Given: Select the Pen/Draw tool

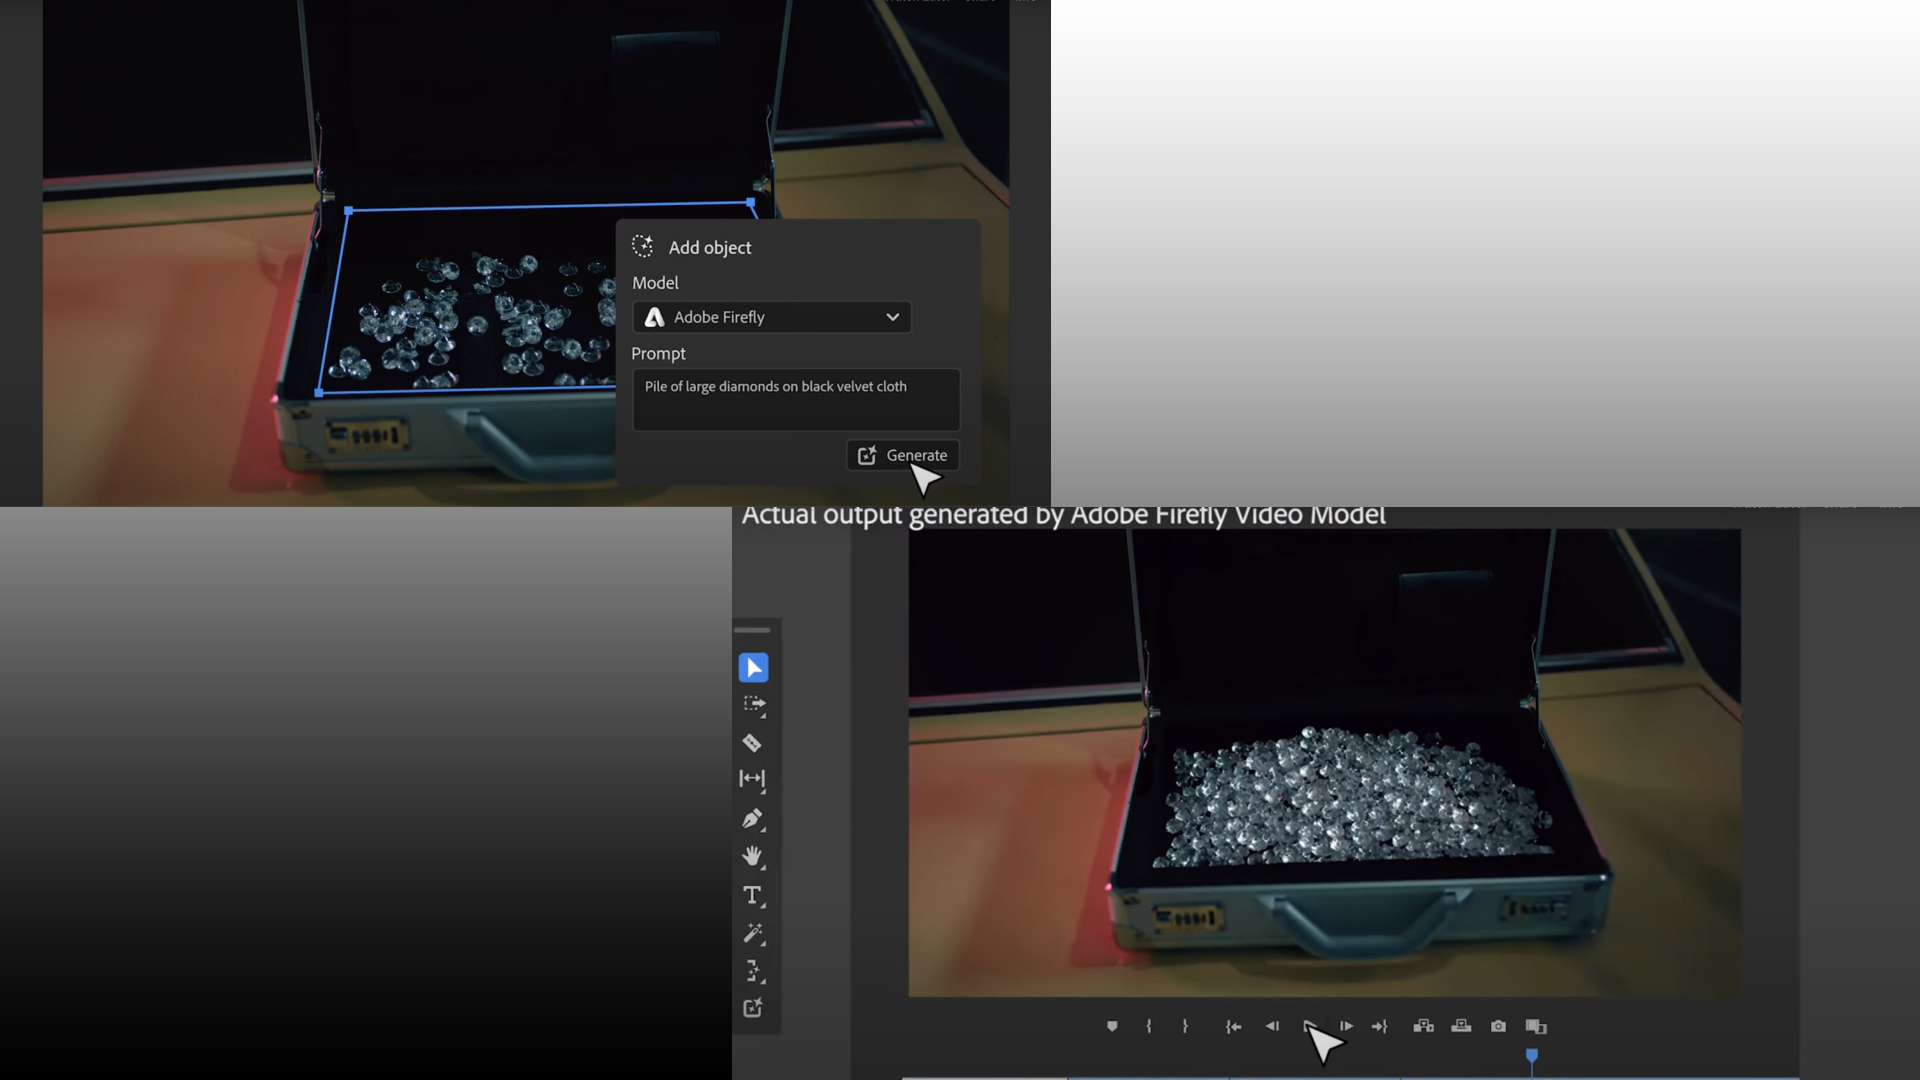Looking at the screenshot, I should [754, 819].
